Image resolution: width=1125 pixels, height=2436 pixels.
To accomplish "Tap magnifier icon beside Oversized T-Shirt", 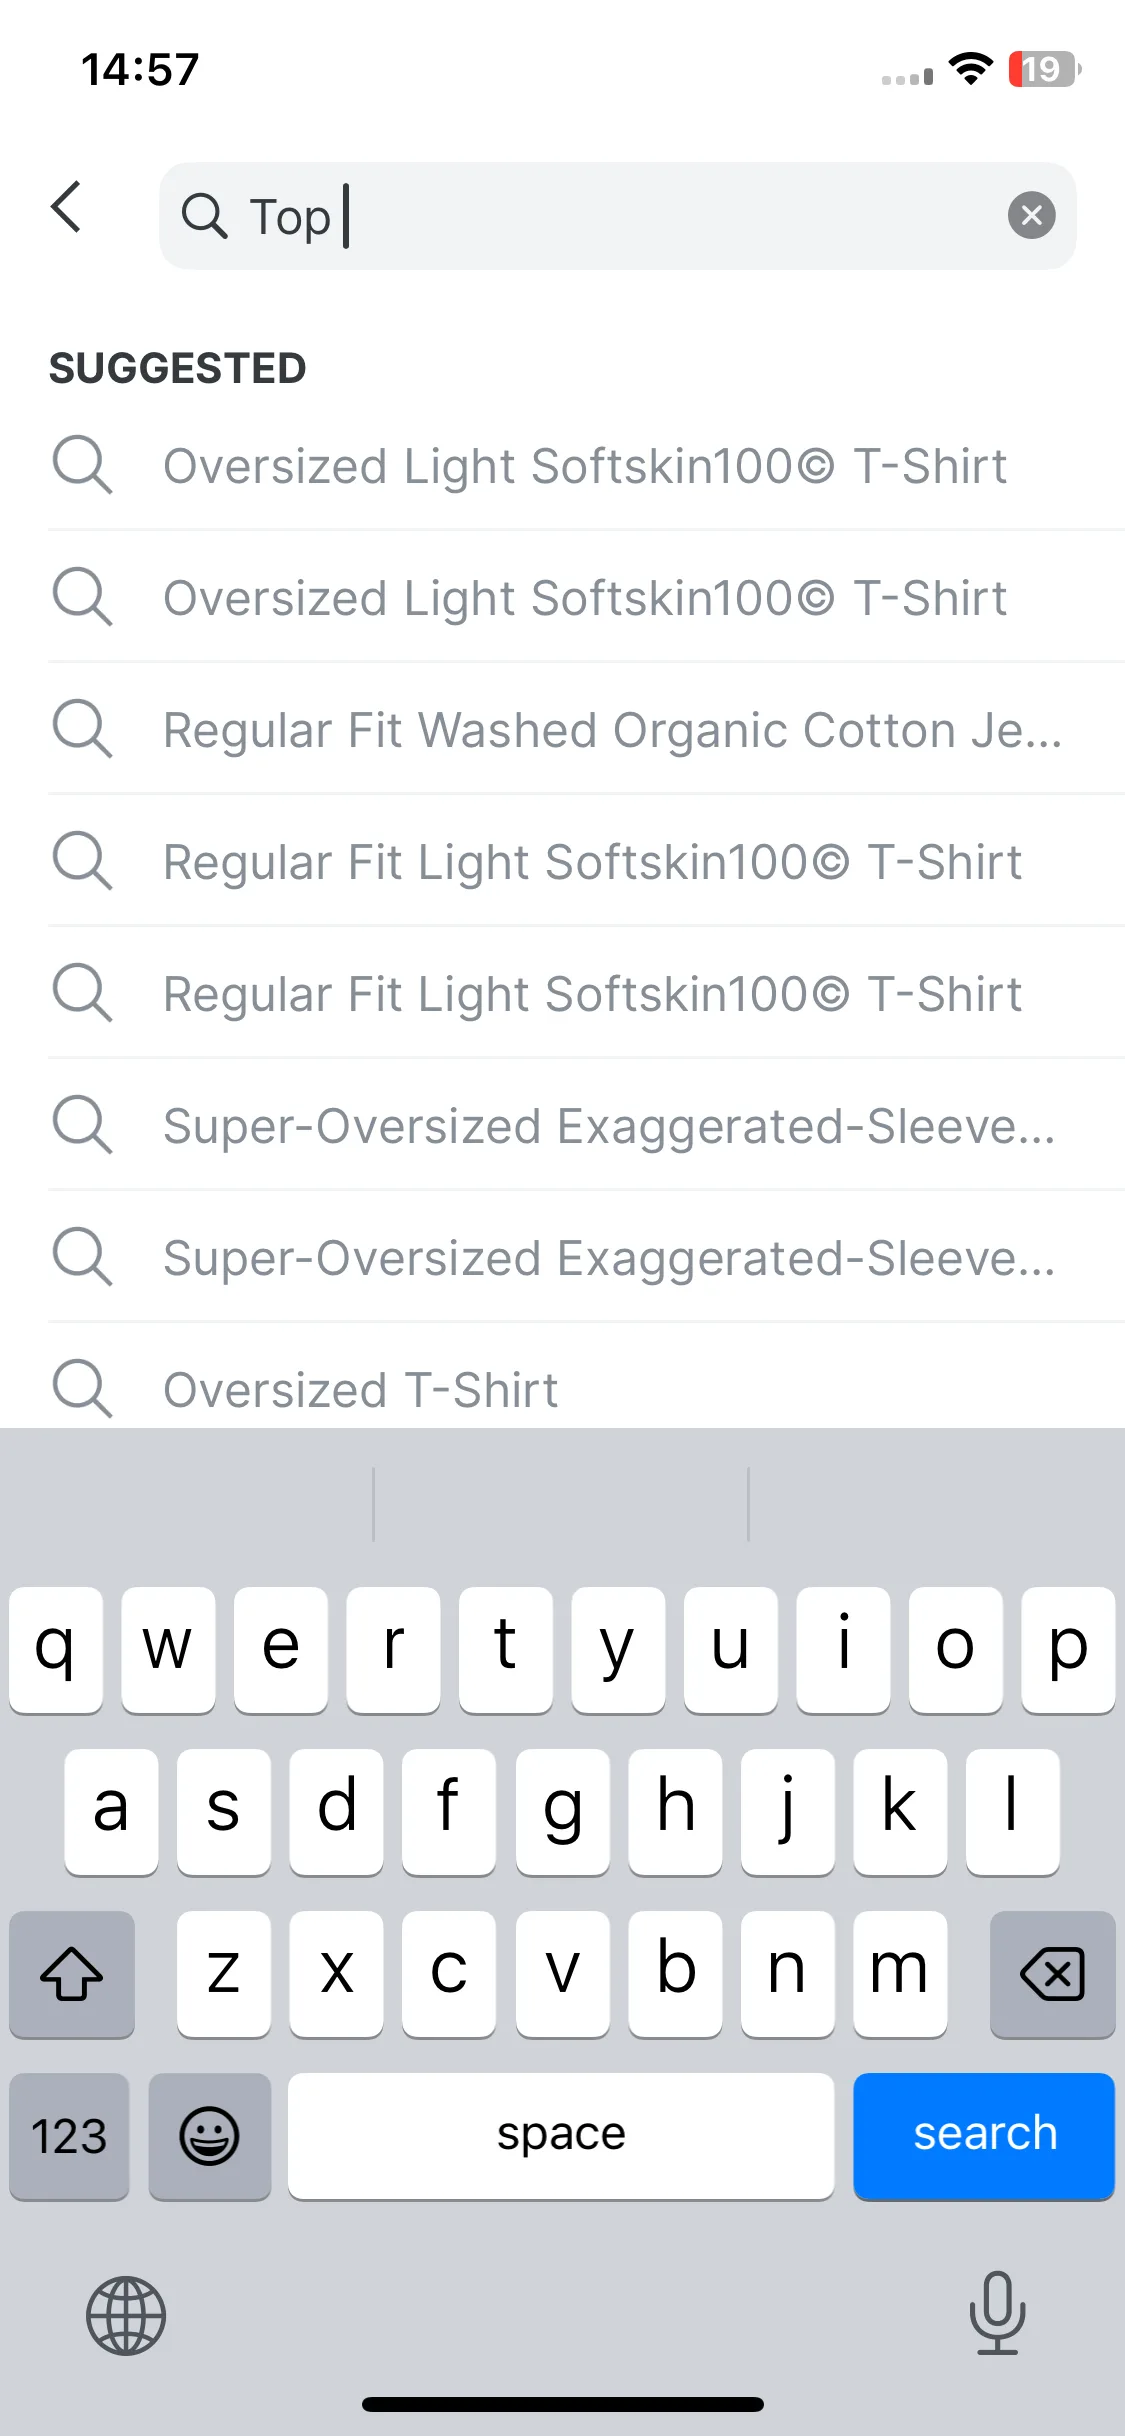I will pos(82,1388).
